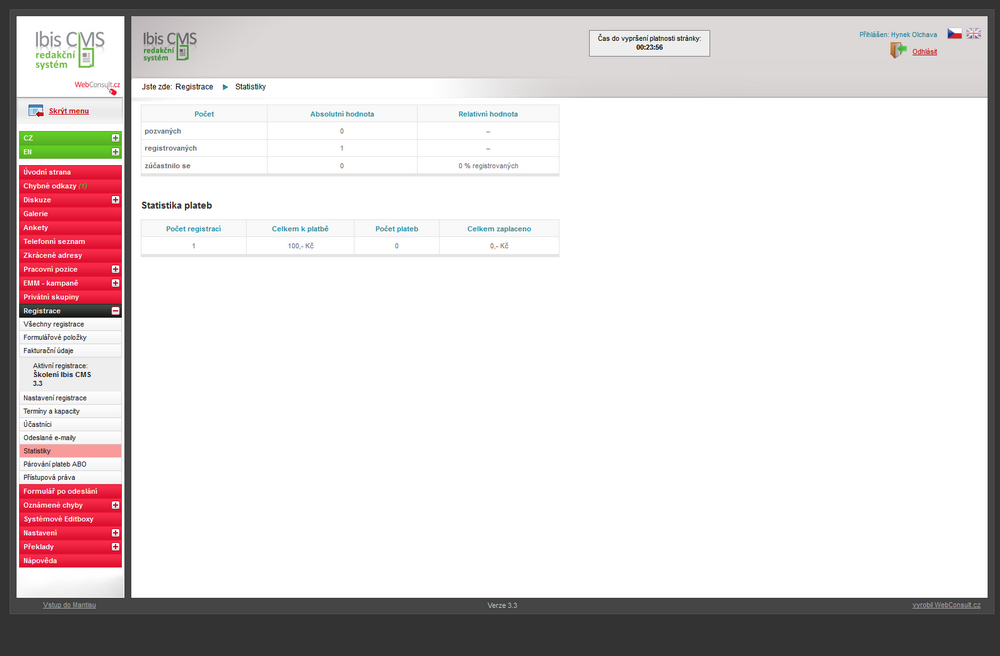The width and height of the screenshot is (1000, 656).
Task: Click Počet plateb column header
Action: pos(397,229)
